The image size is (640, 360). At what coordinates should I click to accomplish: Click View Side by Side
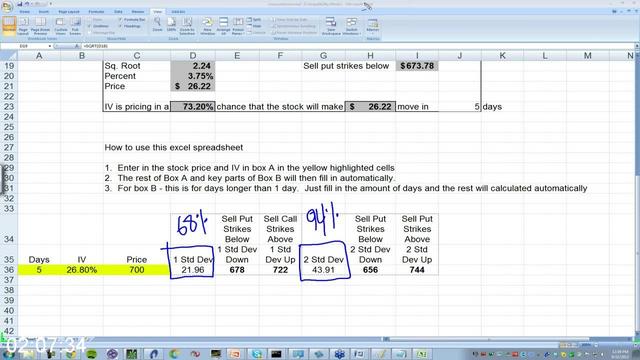[x=289, y=20]
